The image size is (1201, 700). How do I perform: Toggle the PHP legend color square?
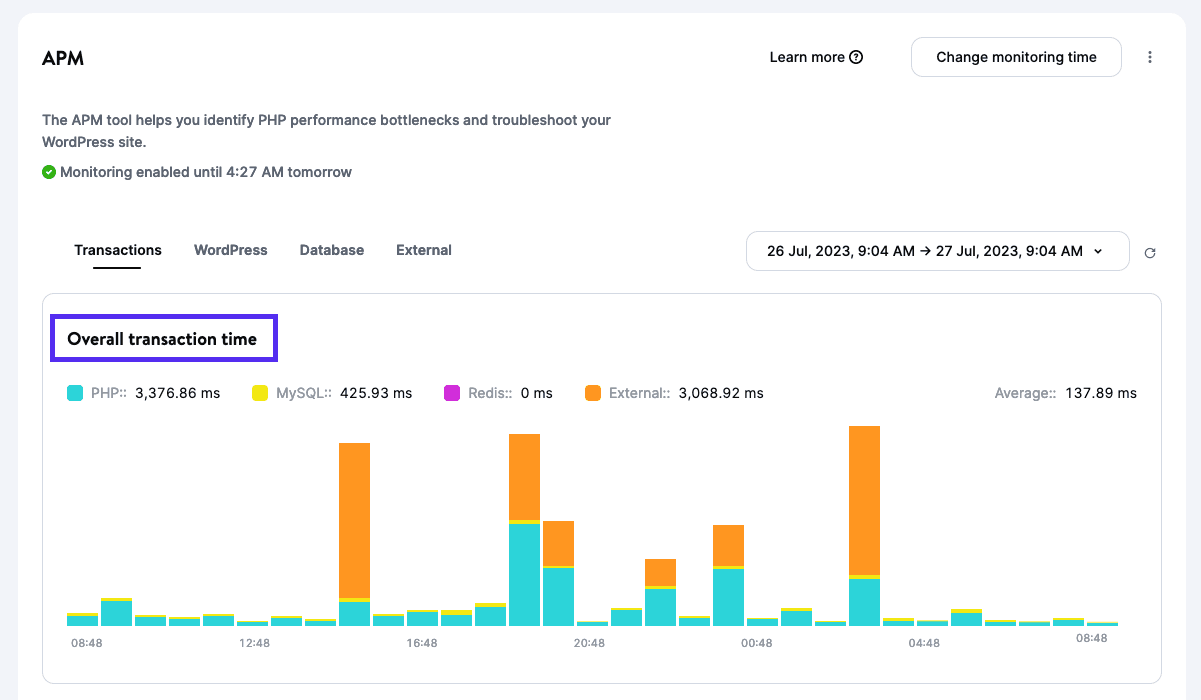click(75, 393)
